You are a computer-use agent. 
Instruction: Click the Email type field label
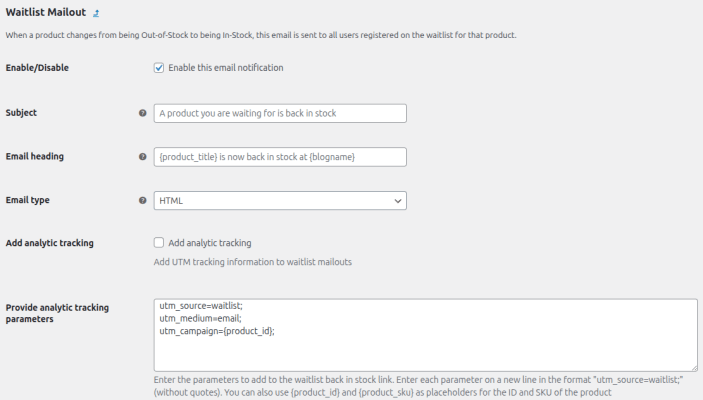click(28, 200)
